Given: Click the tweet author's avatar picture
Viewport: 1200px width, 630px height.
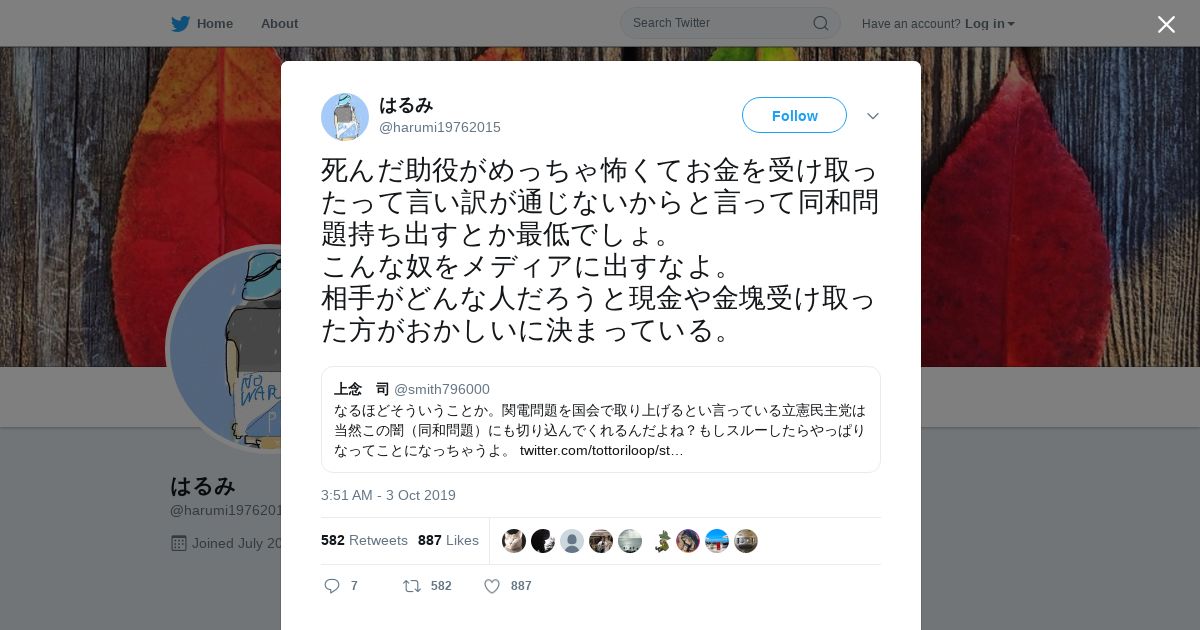Looking at the screenshot, I should pos(345,117).
